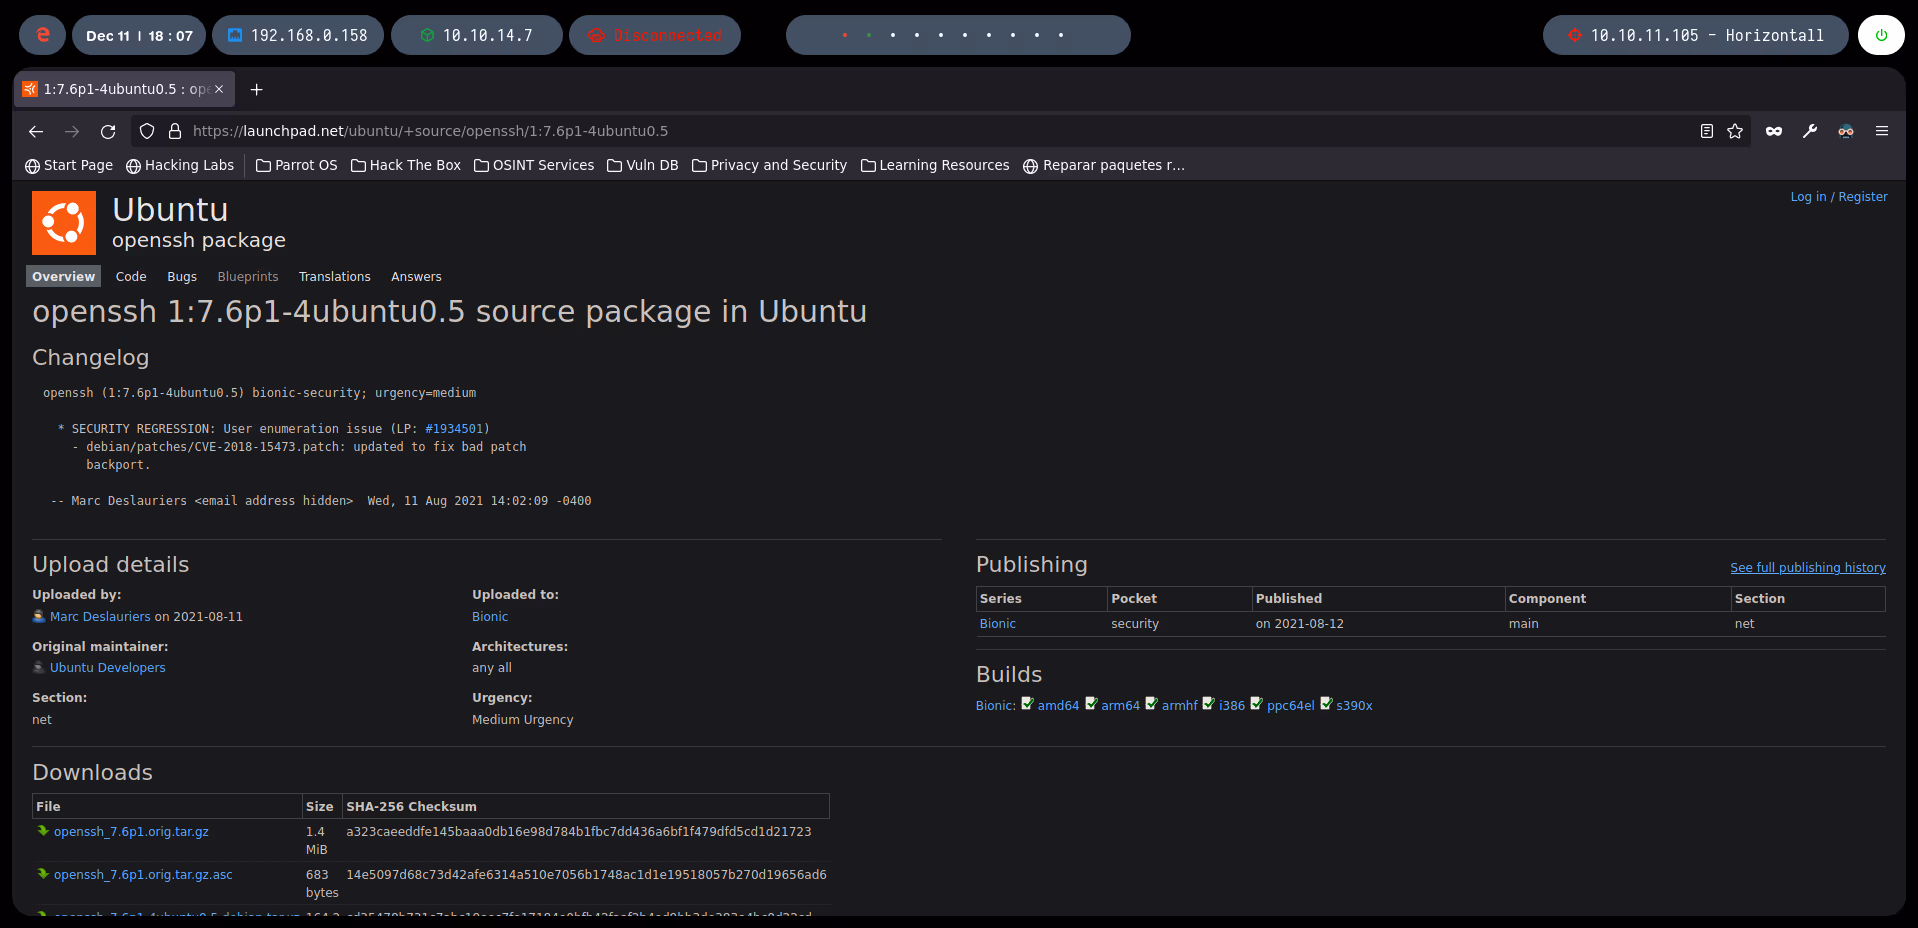The width and height of the screenshot is (1918, 928).
Task: Toggle reader view for the page
Action: point(1705,131)
